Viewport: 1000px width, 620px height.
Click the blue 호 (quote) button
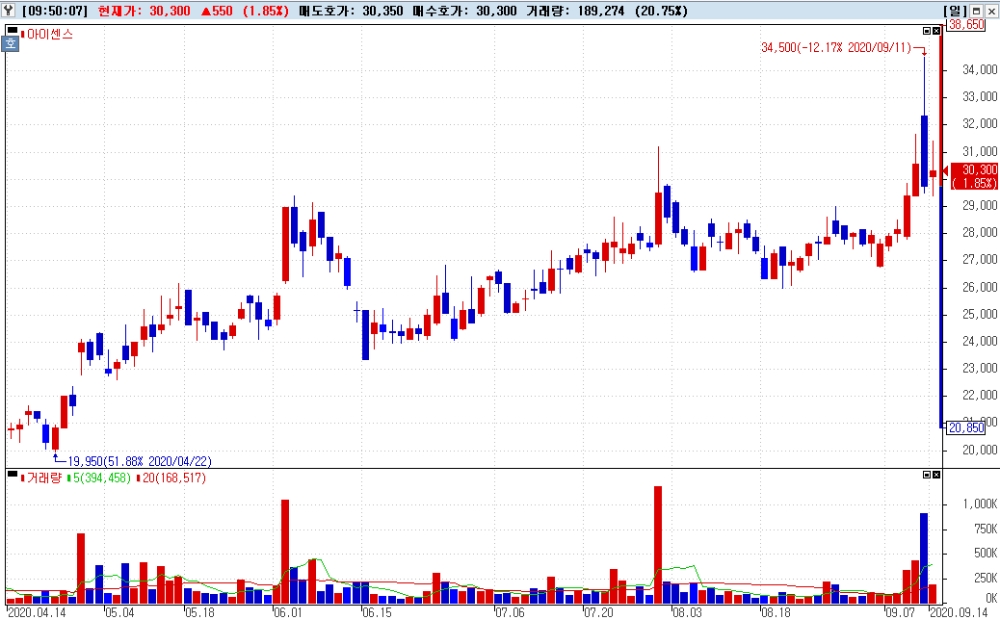coord(11,43)
